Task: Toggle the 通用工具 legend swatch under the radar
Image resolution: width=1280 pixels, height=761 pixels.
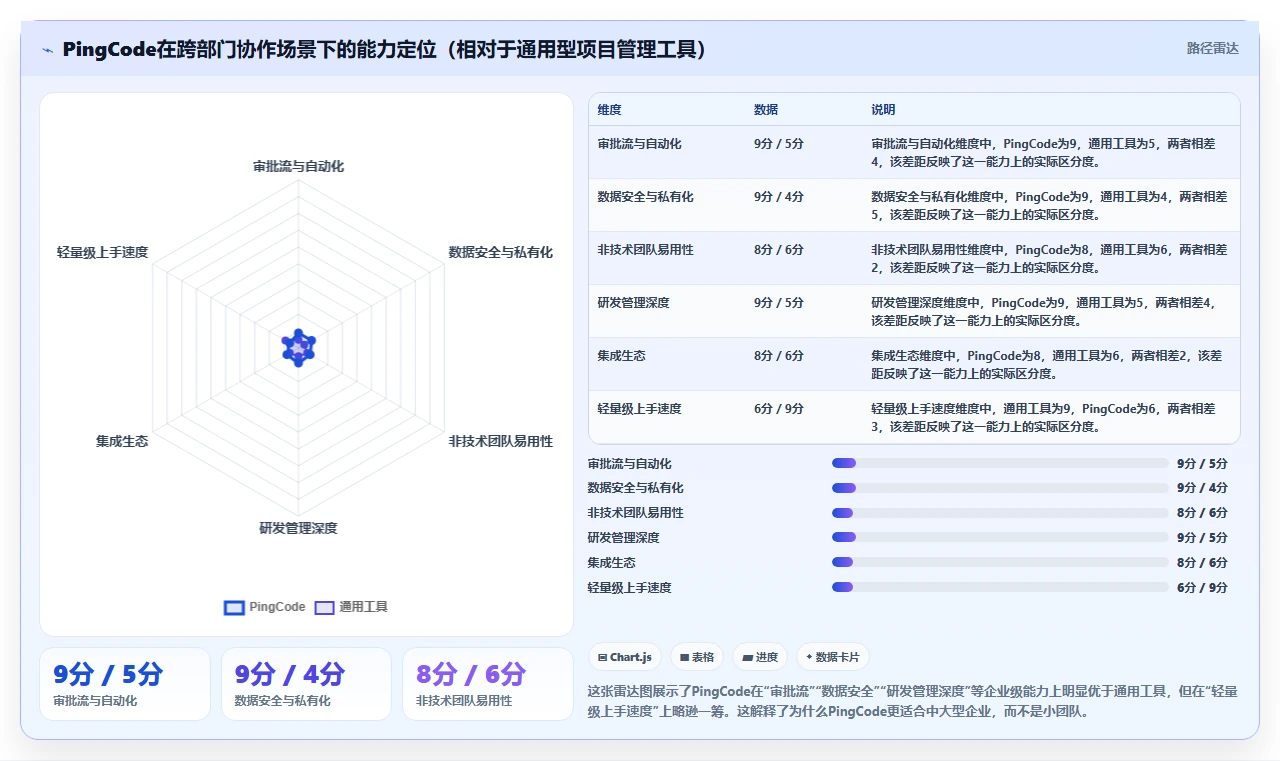Action: click(324, 607)
